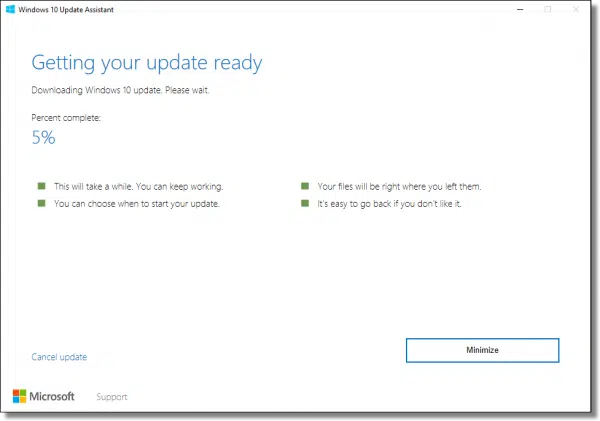600x421 pixels.
Task: Minimize the window from title bar
Action: click(520, 9)
